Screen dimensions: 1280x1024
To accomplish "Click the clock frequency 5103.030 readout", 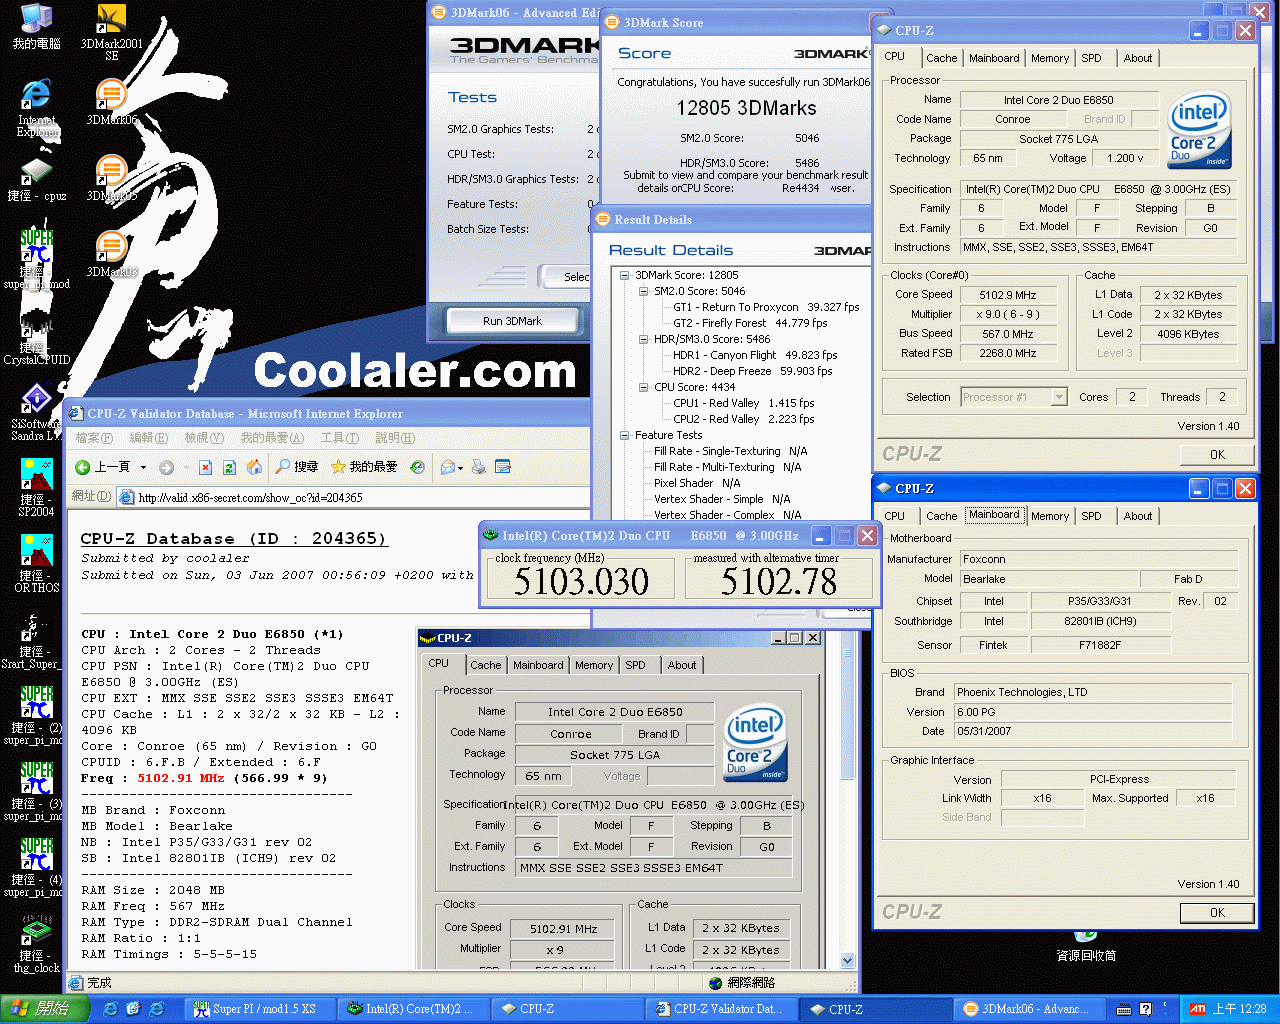I will point(581,581).
